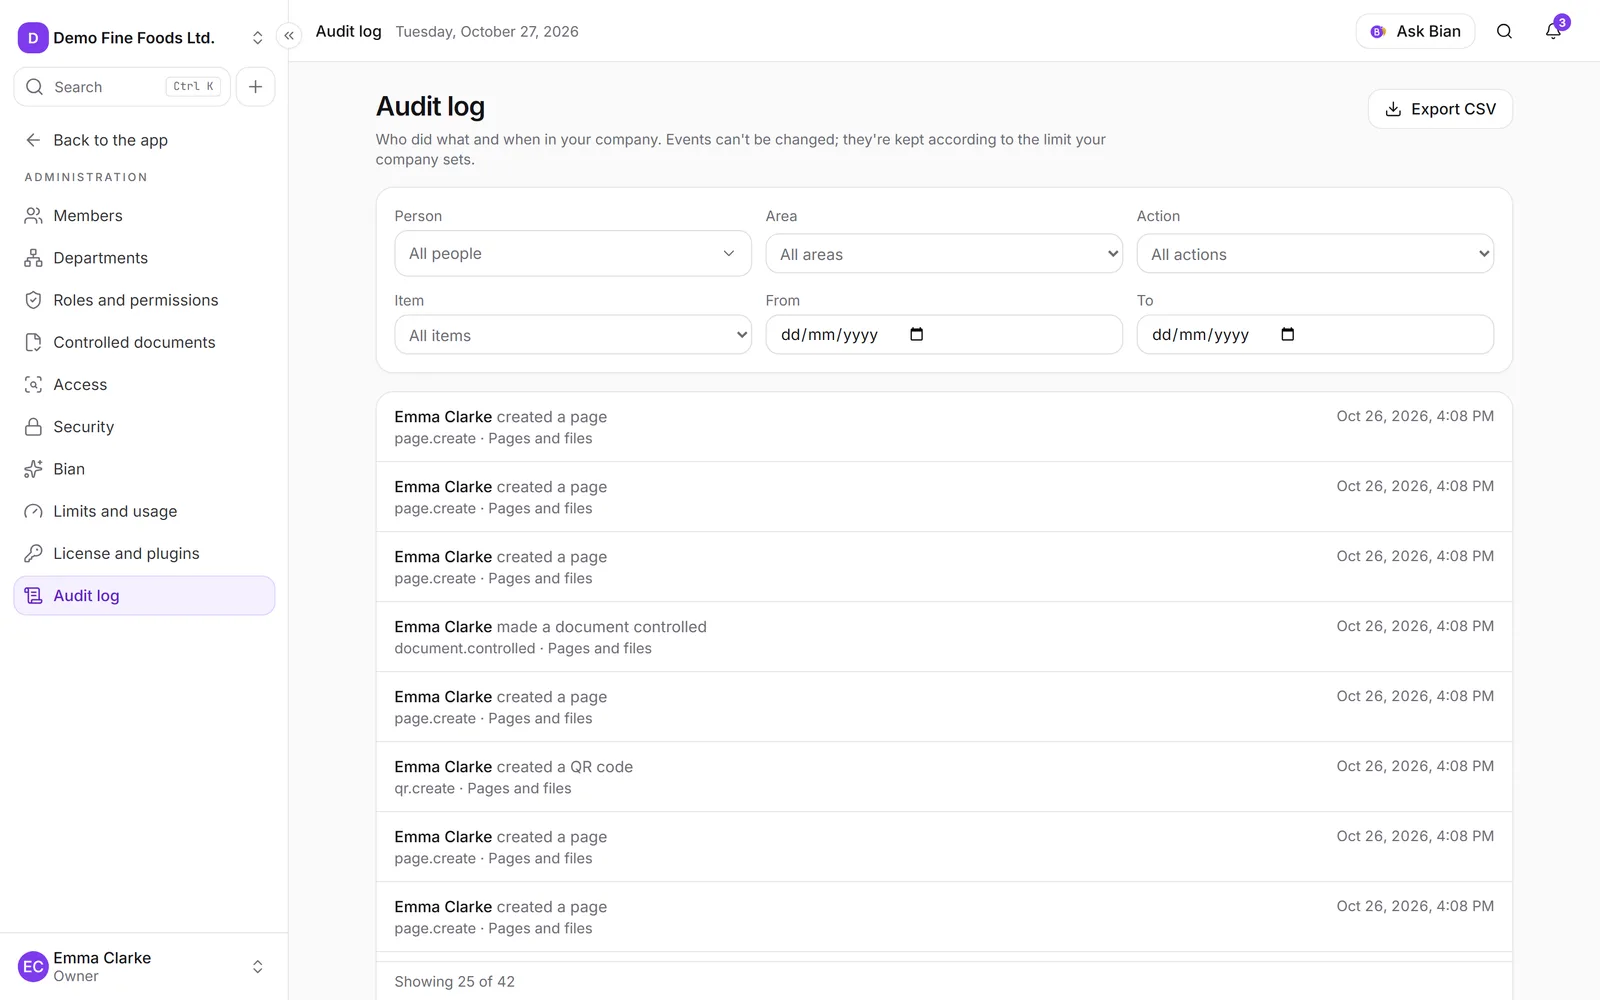Screen dimensions: 1600x1000
Task: Select the Audit log sidebar entry
Action: pyautogui.click(x=144, y=596)
